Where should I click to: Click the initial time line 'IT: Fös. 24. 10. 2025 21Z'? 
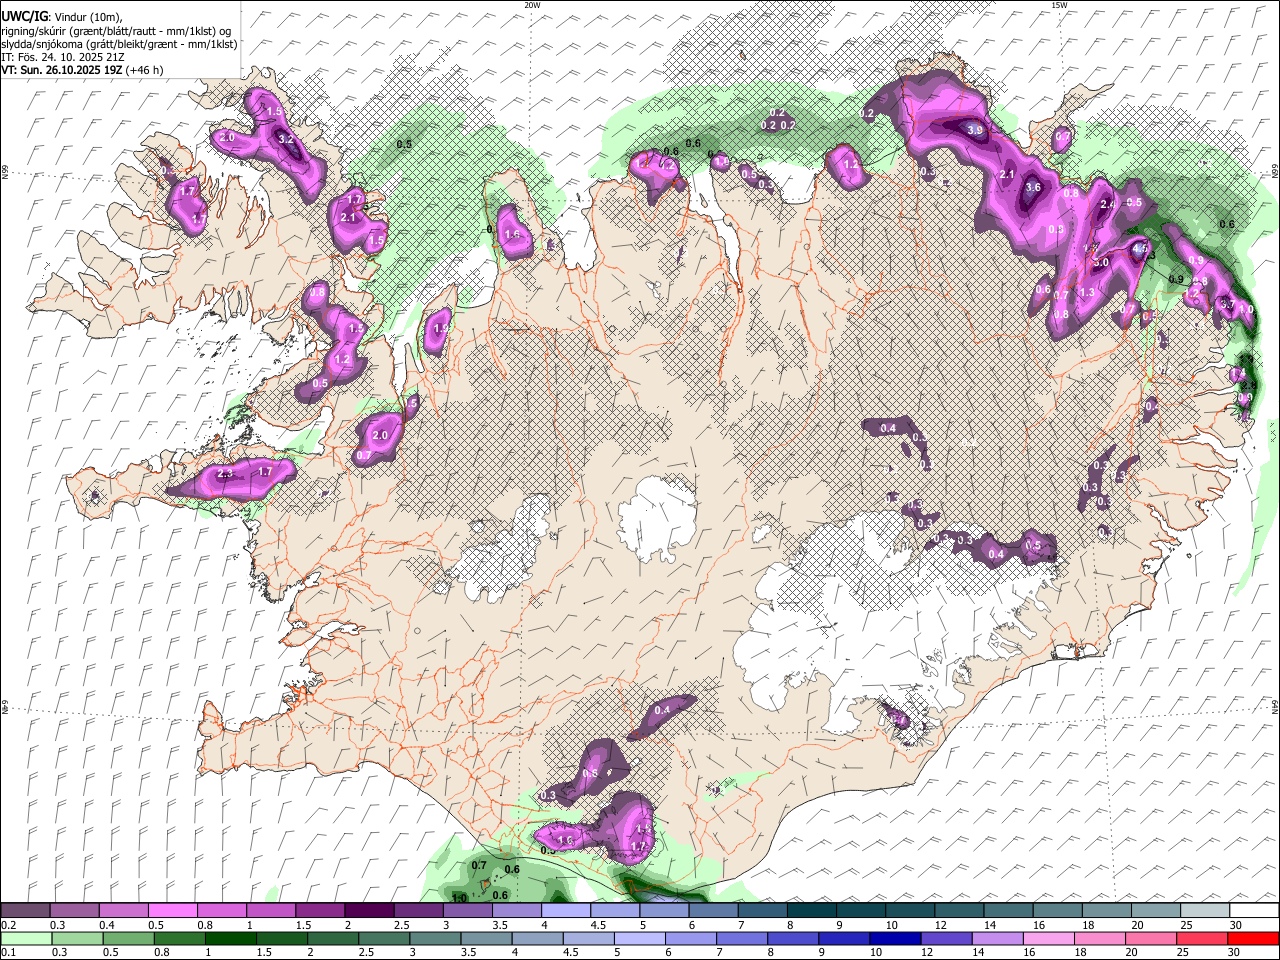click(x=63, y=57)
